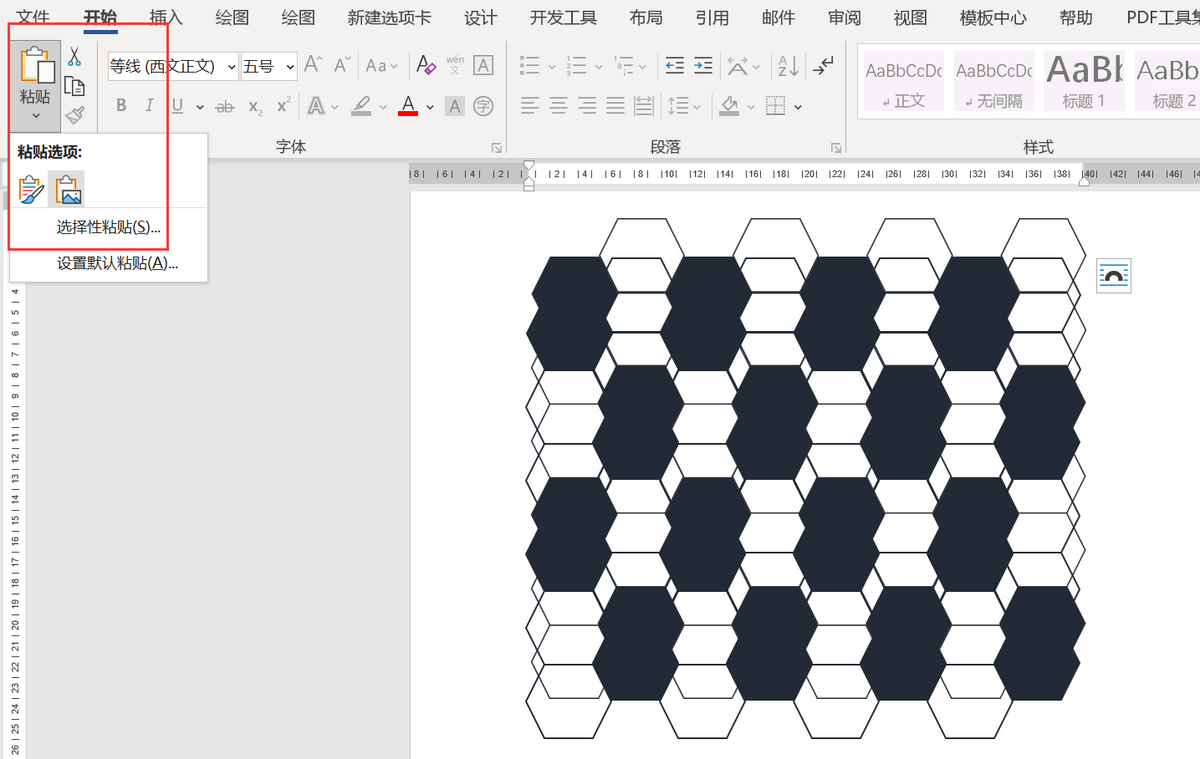Click 设置默认粘贴 in the paste menu
This screenshot has width=1200, height=759.
[x=117, y=263]
